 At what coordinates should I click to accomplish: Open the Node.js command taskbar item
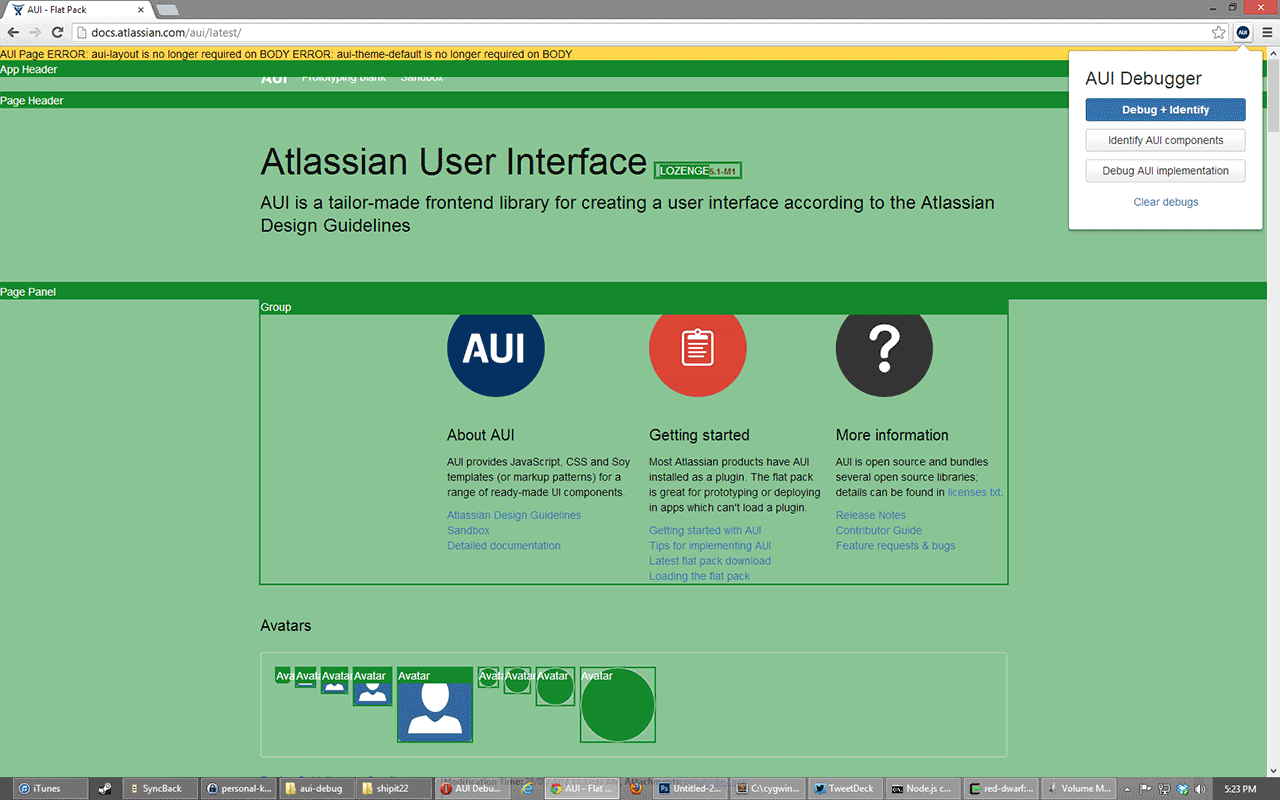[923, 788]
